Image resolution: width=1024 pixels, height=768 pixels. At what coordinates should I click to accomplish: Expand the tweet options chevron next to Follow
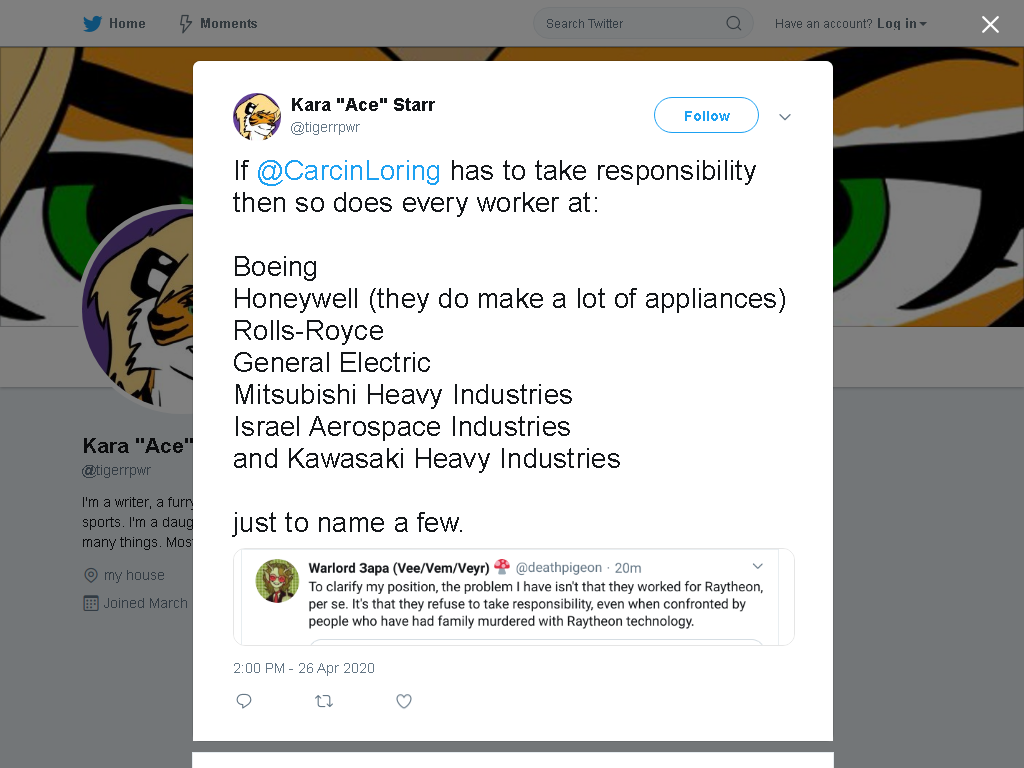(785, 117)
